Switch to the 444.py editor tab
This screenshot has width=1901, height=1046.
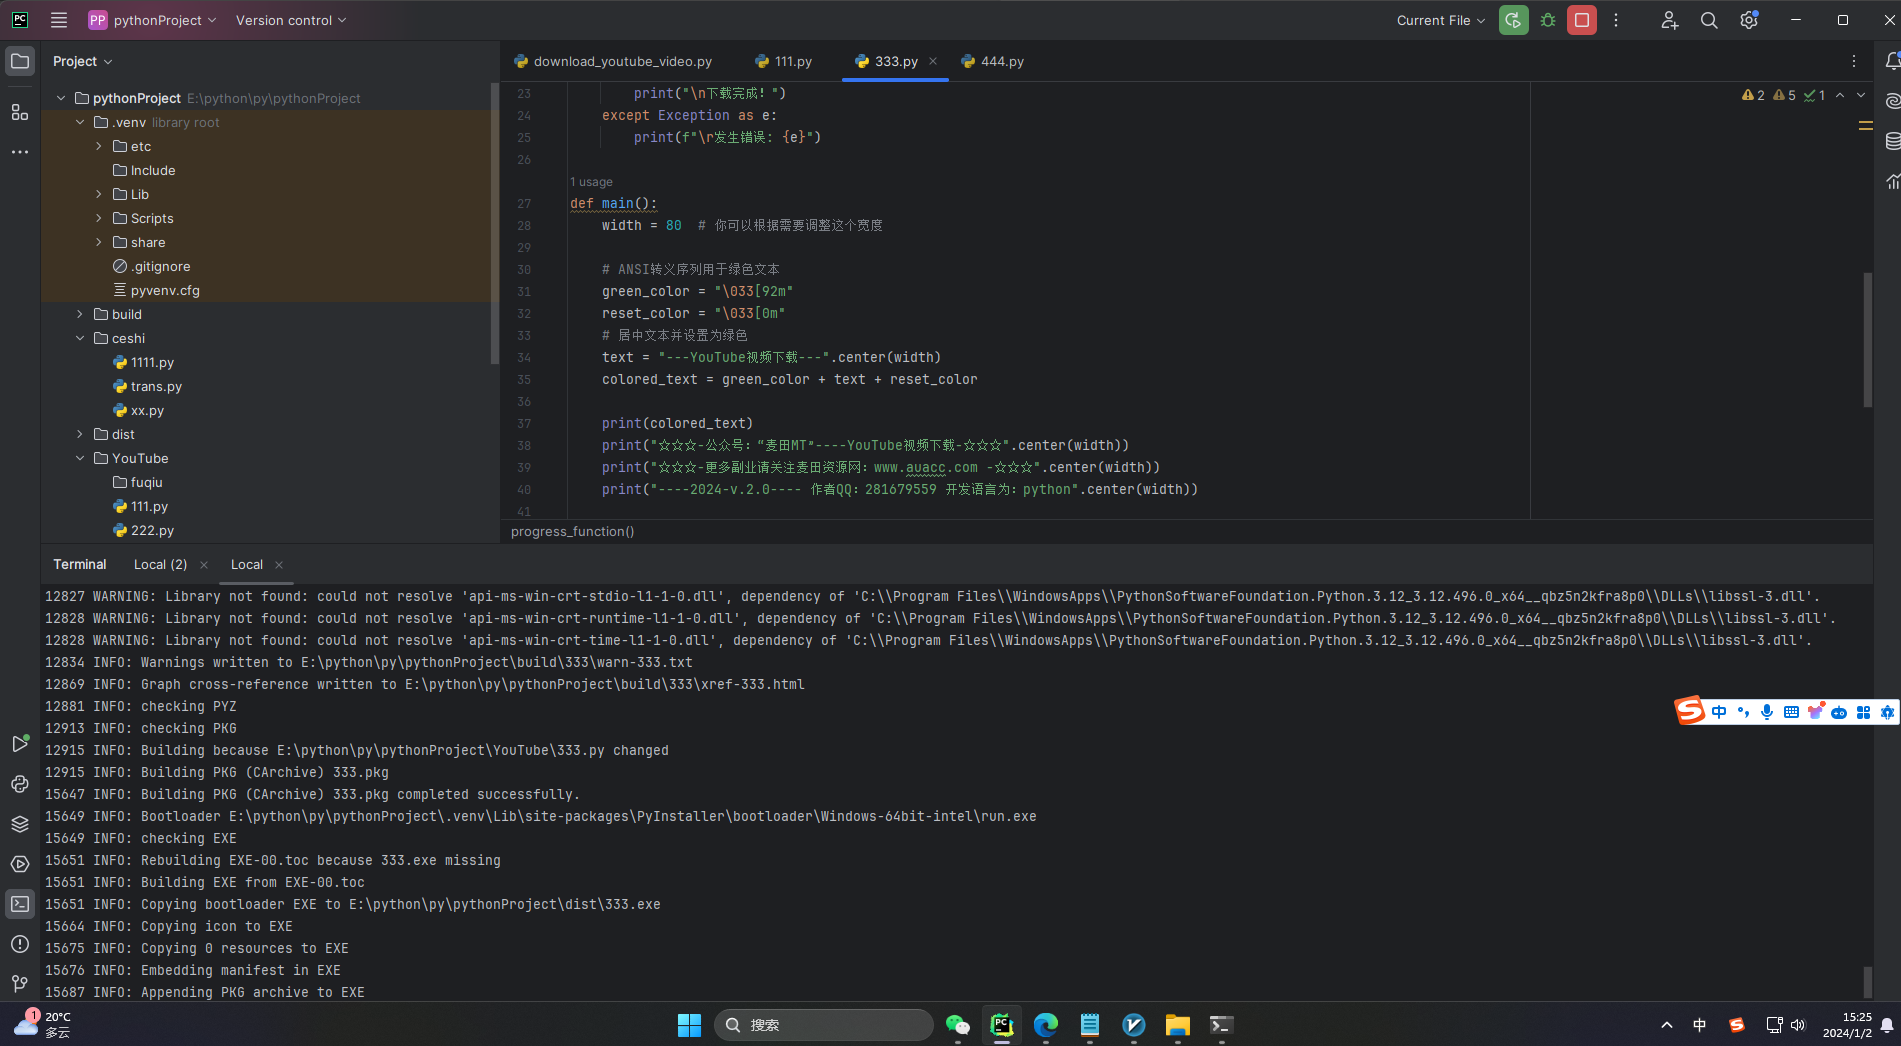993,61
